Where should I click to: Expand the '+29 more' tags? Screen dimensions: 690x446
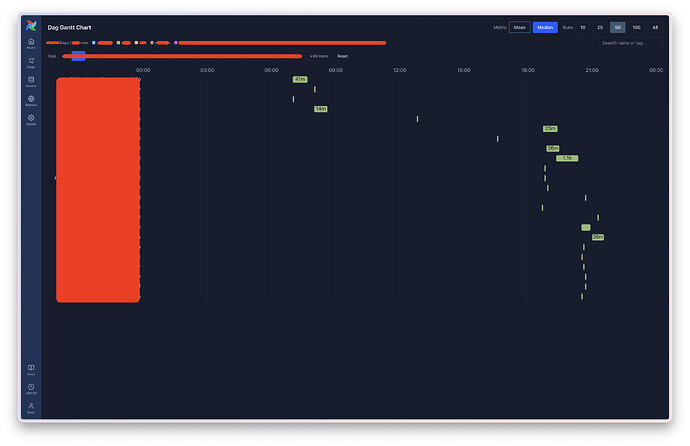(x=318, y=56)
